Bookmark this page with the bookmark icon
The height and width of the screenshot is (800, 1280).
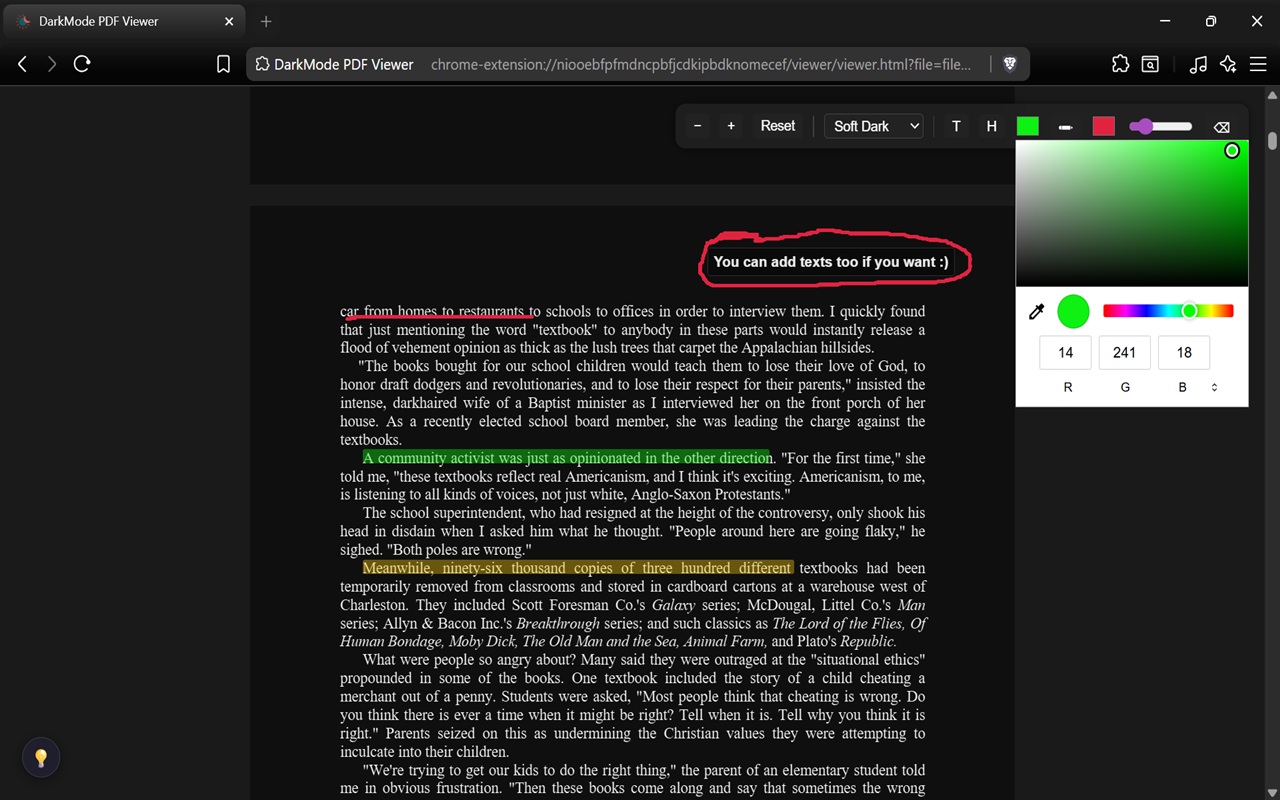(x=224, y=64)
